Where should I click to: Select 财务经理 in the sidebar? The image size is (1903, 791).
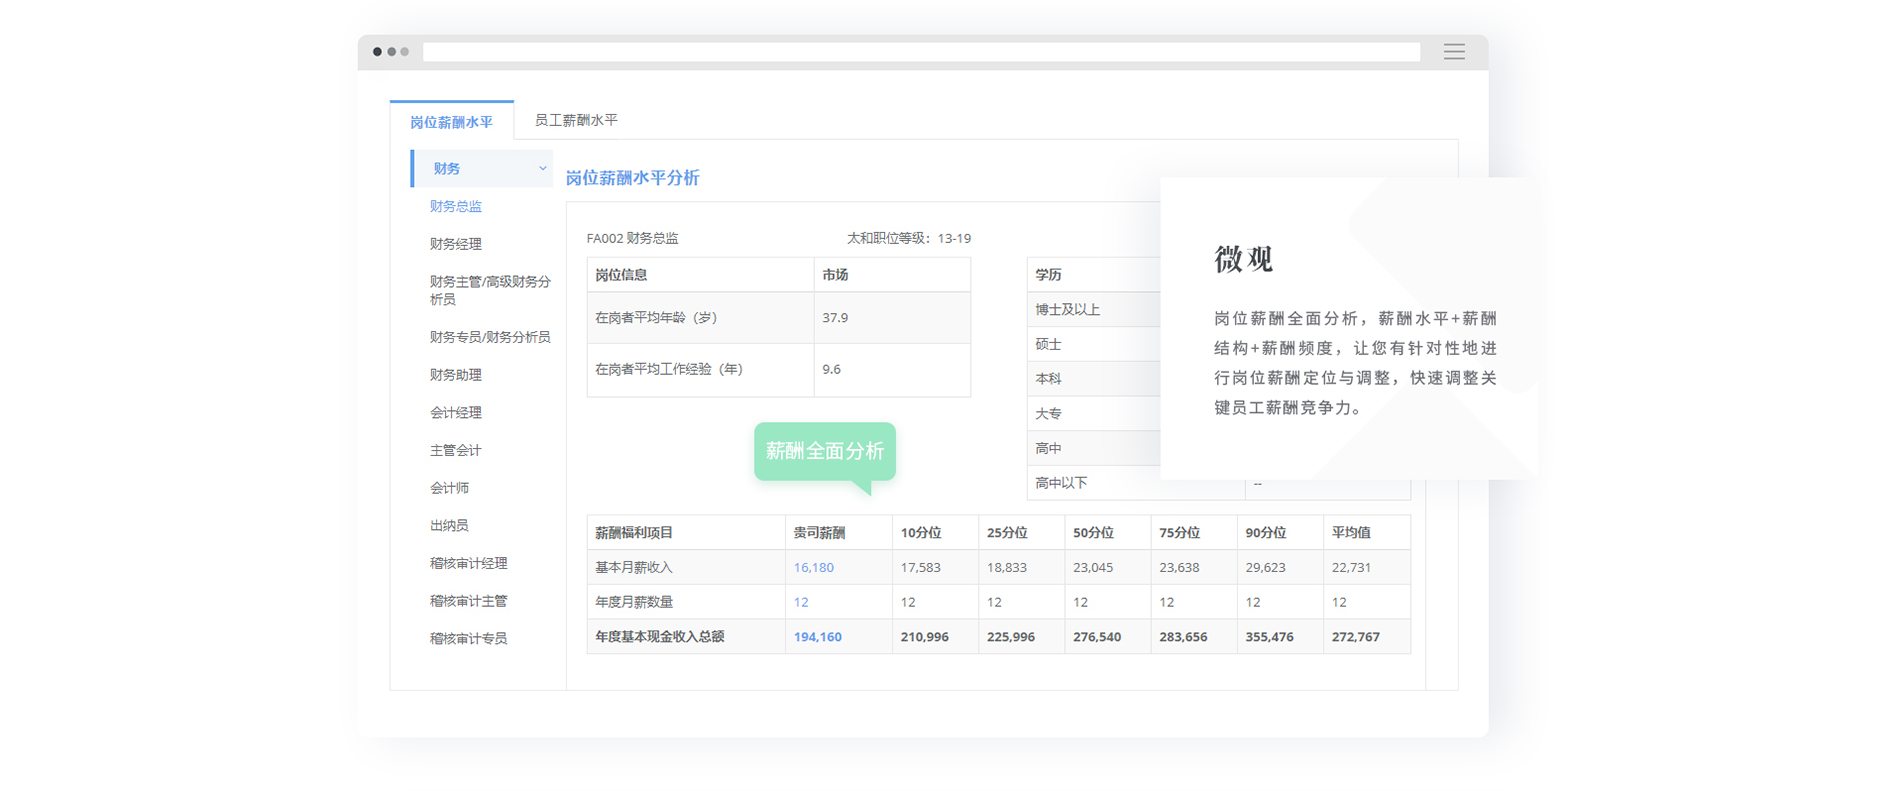point(456,244)
